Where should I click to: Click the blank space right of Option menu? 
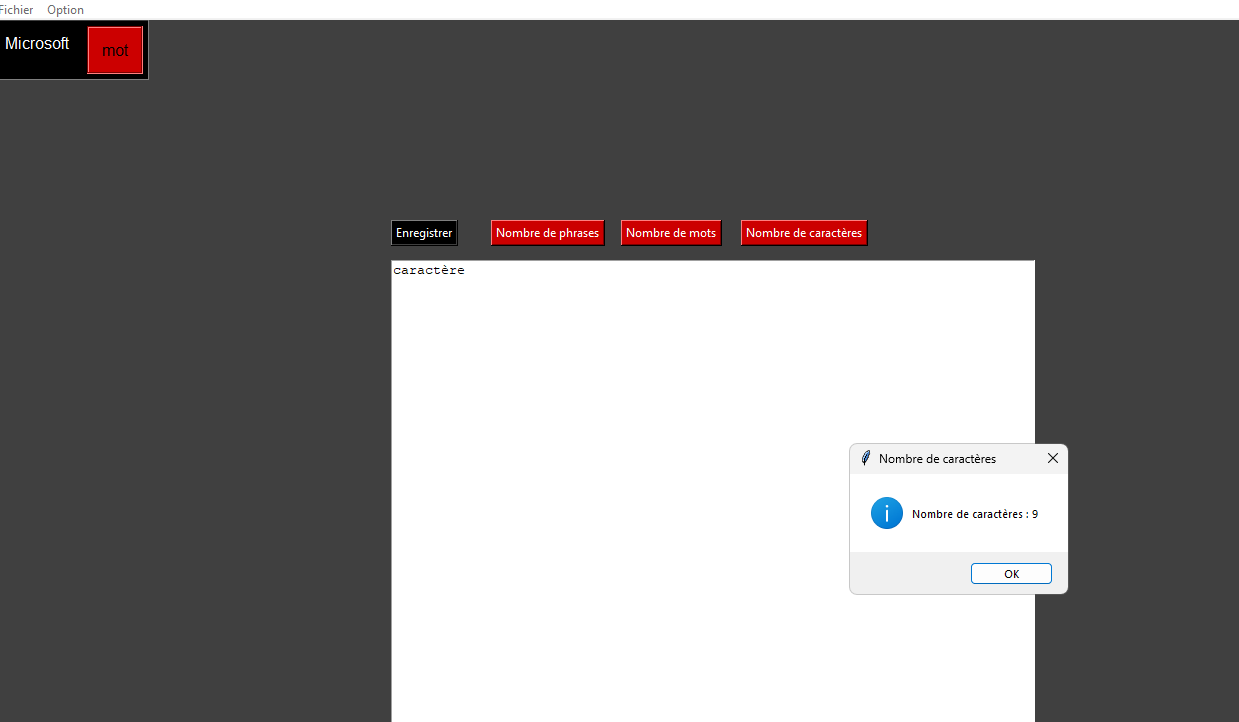(600, 10)
